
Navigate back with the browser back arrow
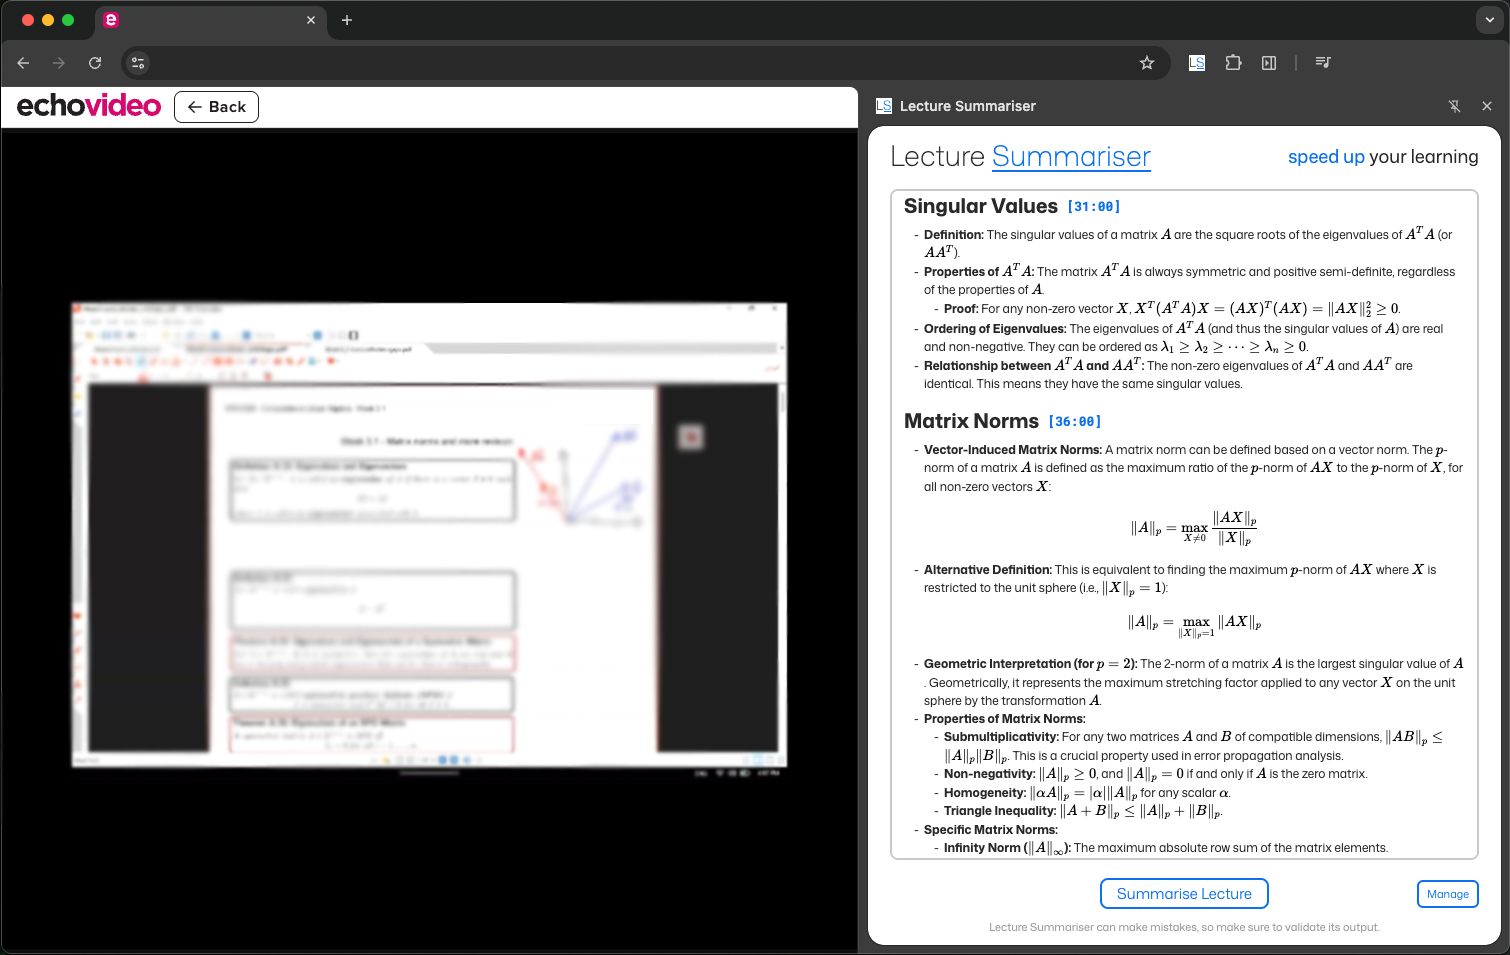[22, 62]
